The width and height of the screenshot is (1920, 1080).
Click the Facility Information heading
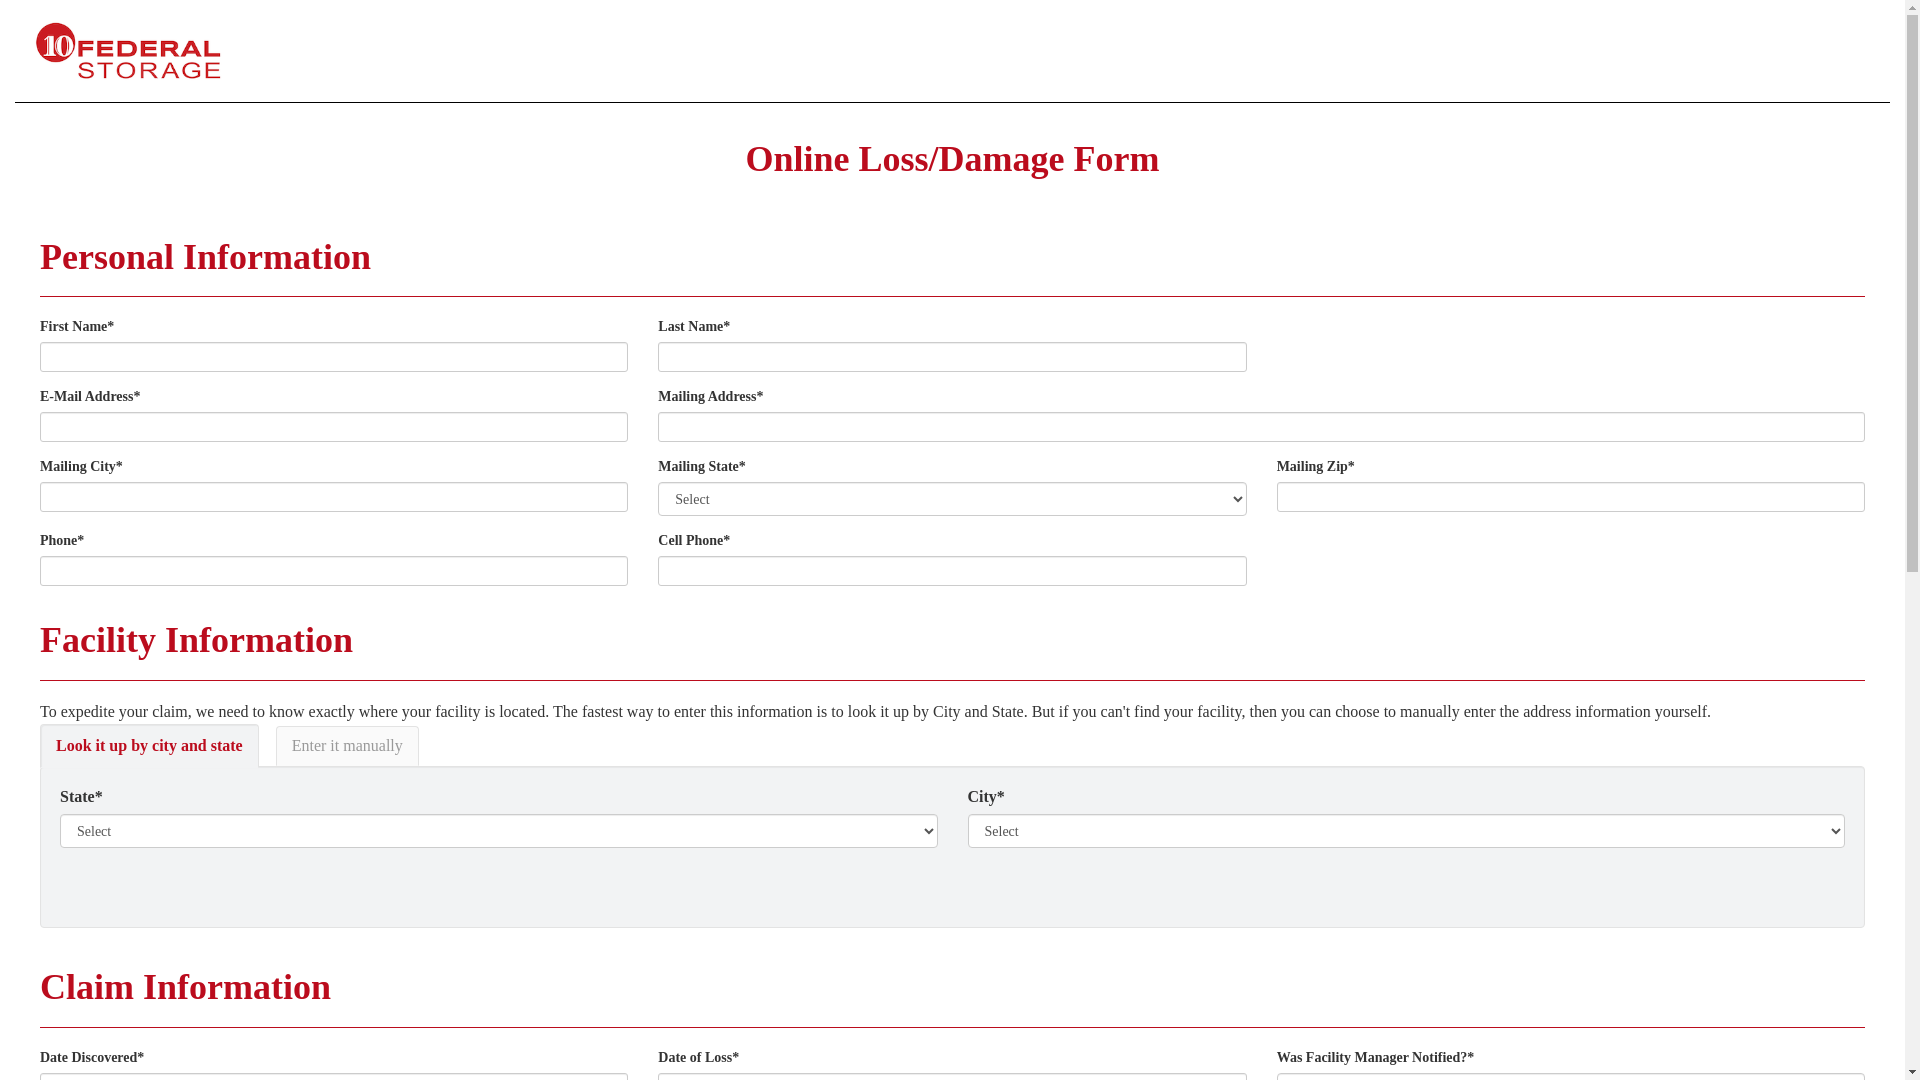pyautogui.click(x=196, y=640)
